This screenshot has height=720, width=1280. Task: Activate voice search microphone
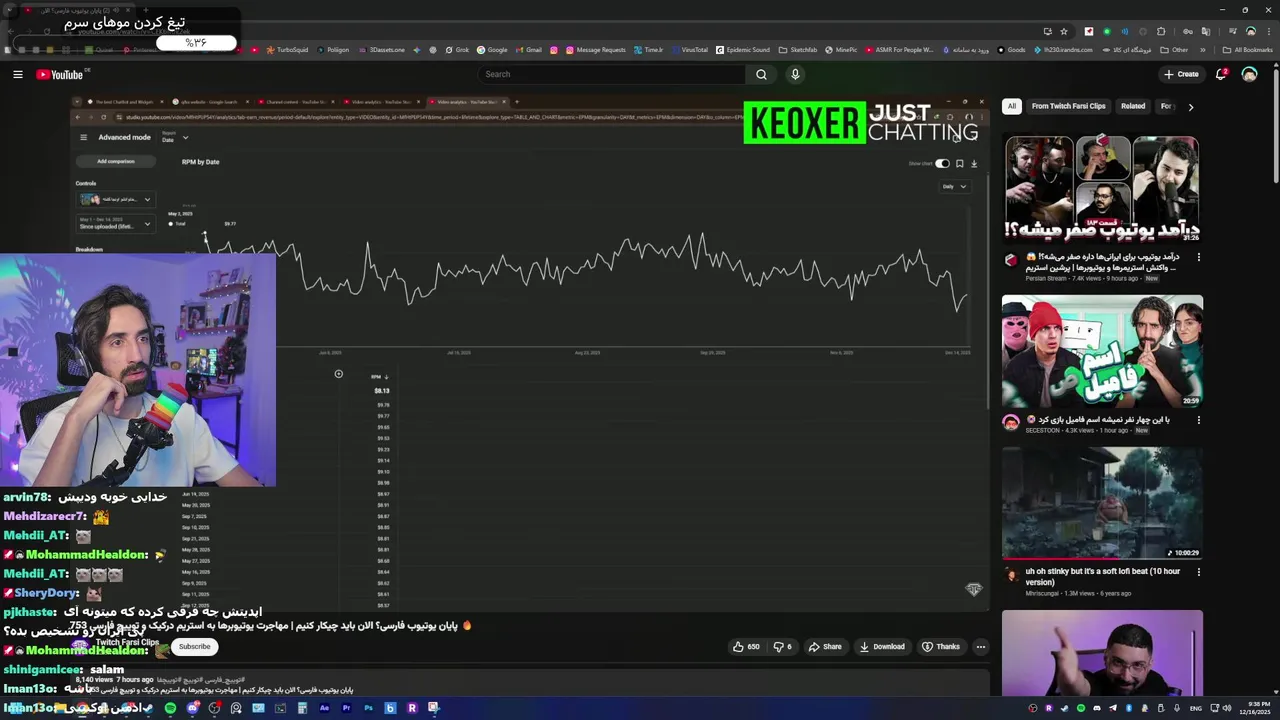(x=795, y=74)
